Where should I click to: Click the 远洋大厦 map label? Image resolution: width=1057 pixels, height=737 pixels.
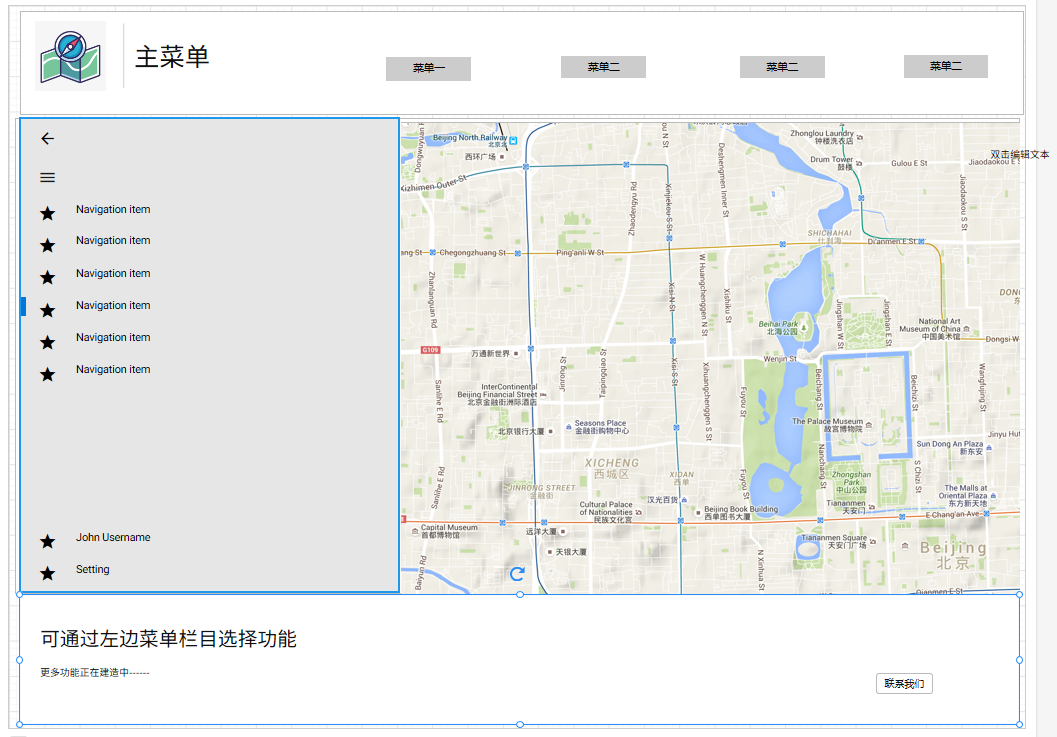(541, 531)
